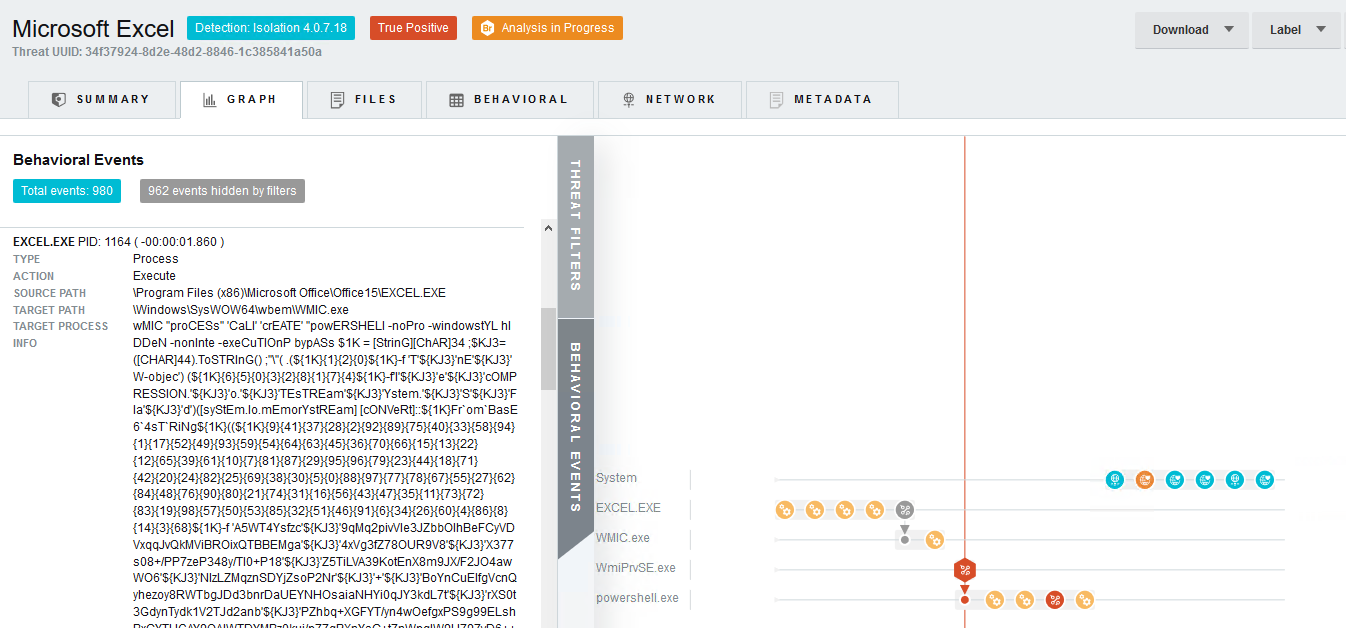Screen dimensions: 1346x628
Task: Select the fifth network icon in System row
Action: [x=1235, y=480]
